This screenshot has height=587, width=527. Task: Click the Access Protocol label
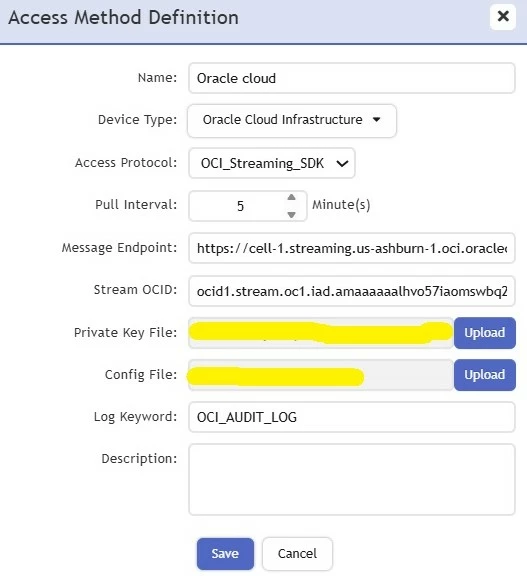tap(126, 162)
